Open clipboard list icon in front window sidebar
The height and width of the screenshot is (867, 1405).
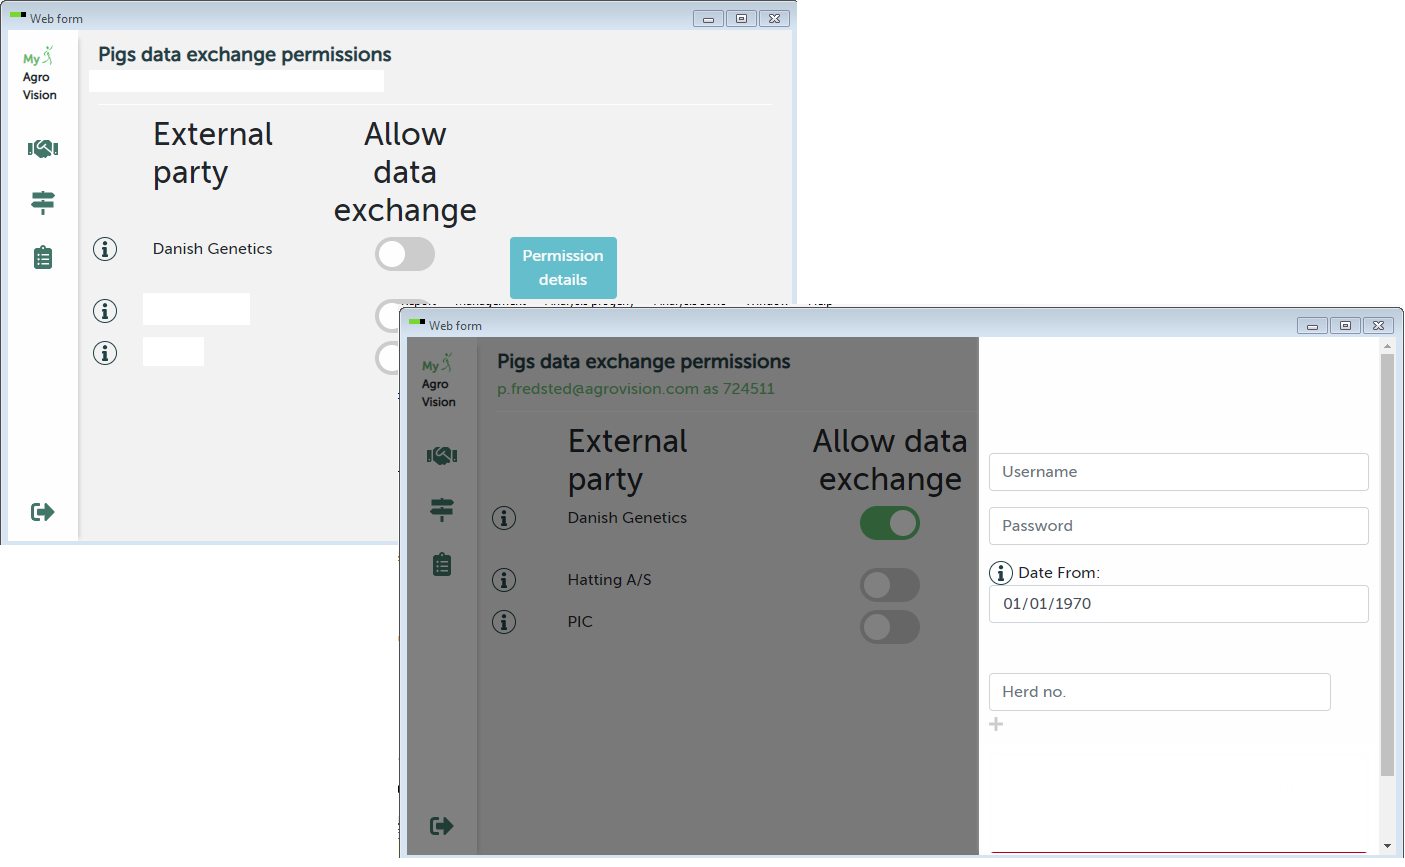pos(442,564)
